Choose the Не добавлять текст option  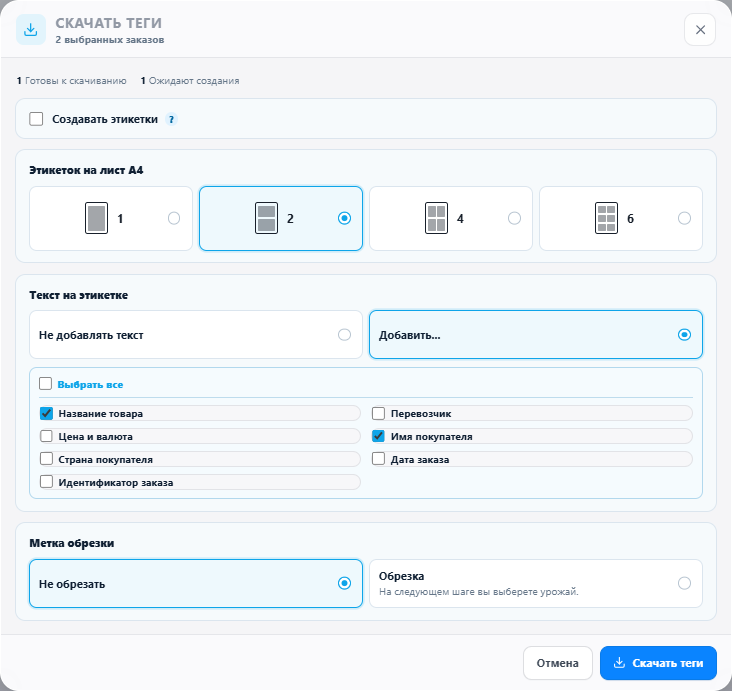pyautogui.click(x=196, y=335)
